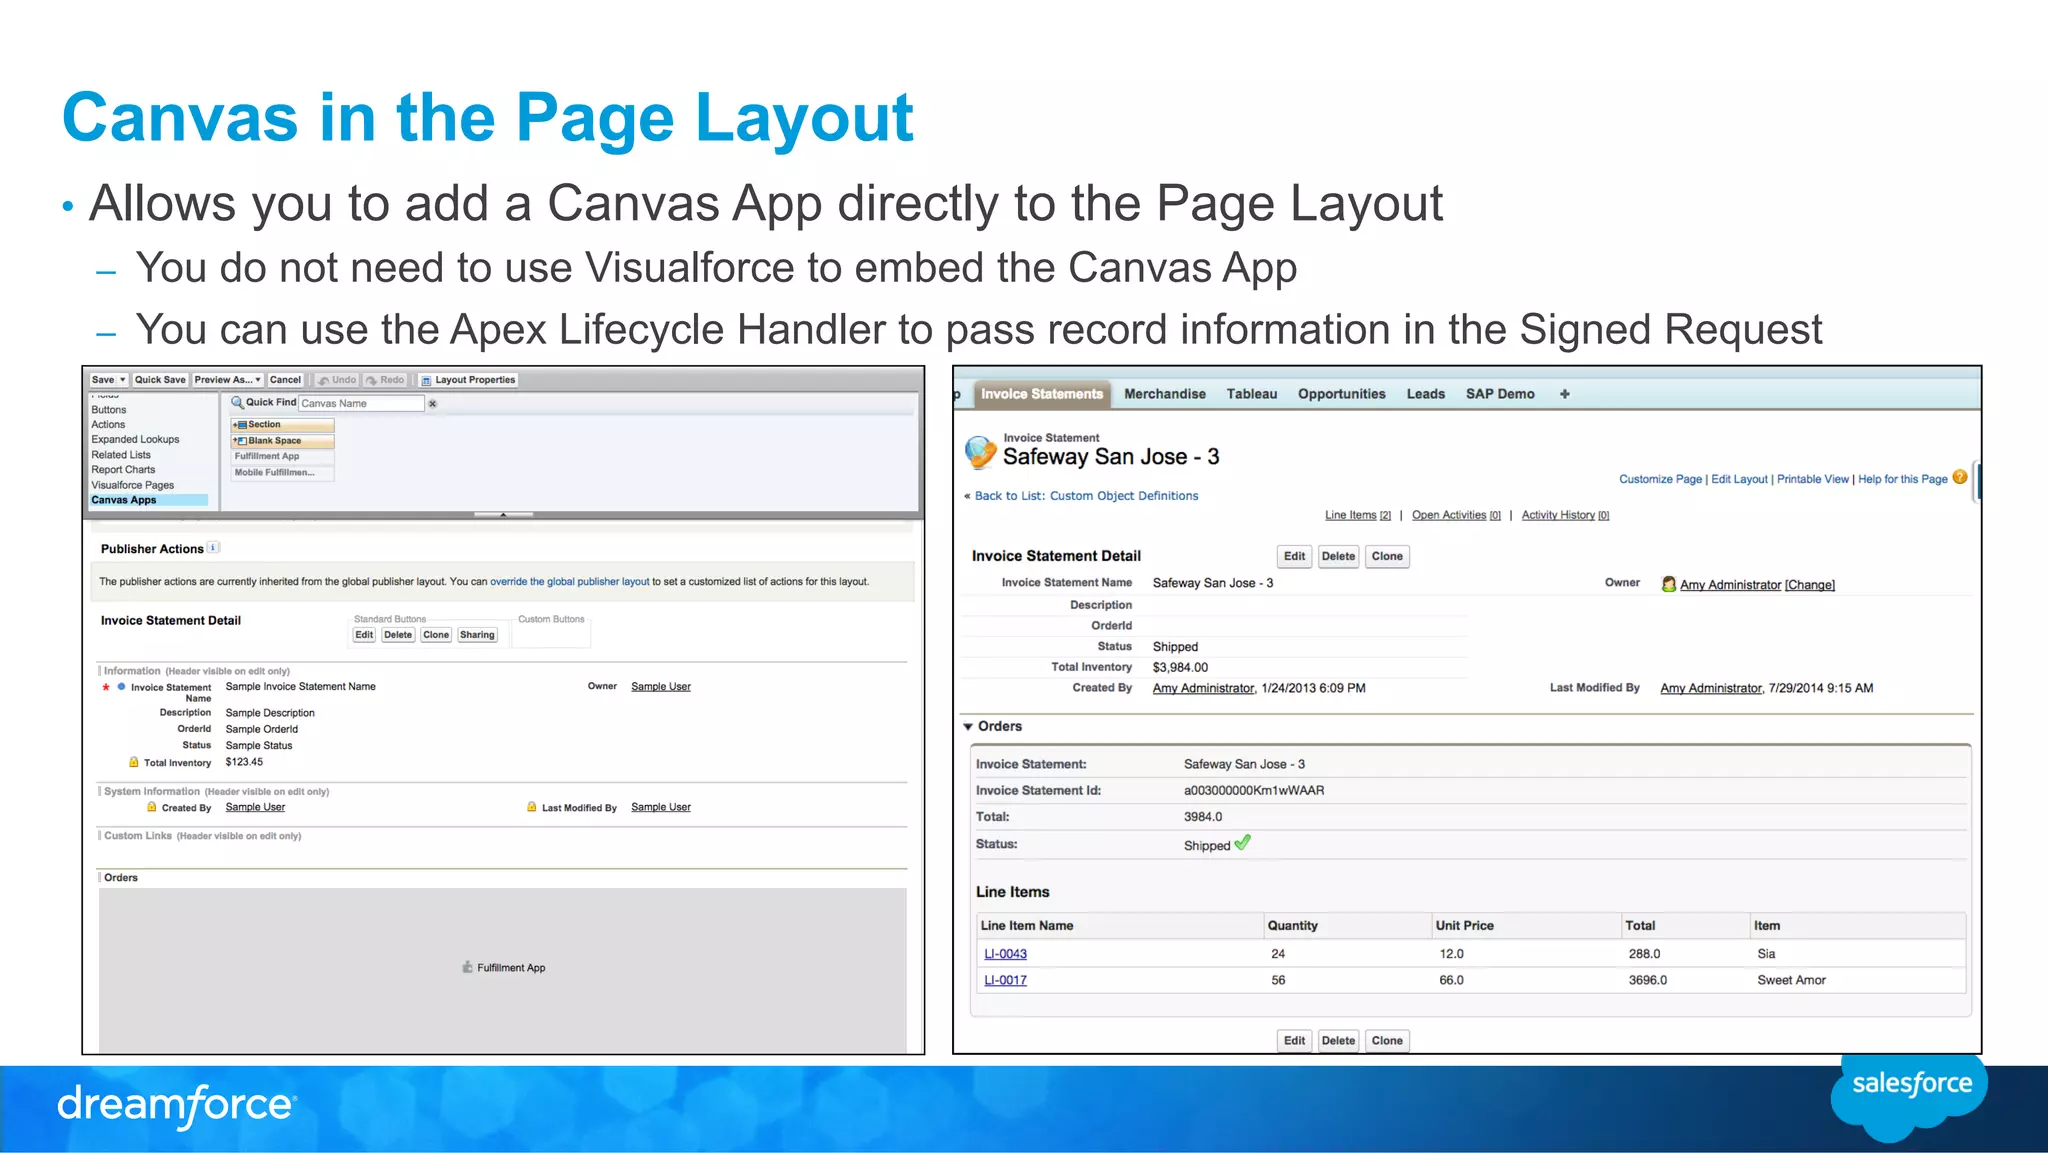Screen dimensions: 2048x1153
Task: Select Canvas Apps in palette category list
Action: tap(149, 500)
